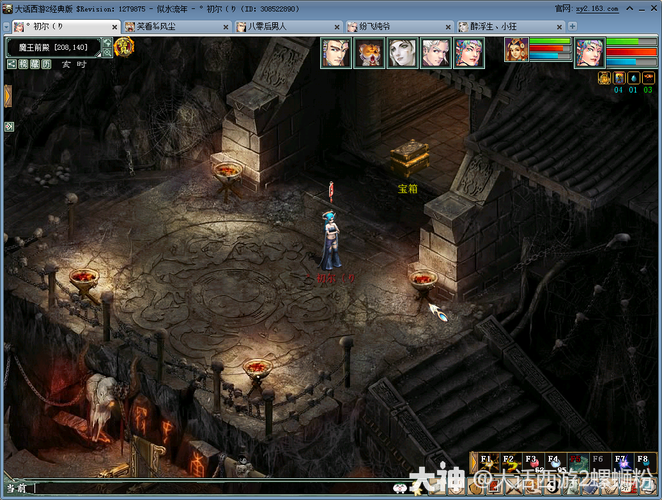
Task: Click the share icon under the map panel
Action: pos(11,64)
